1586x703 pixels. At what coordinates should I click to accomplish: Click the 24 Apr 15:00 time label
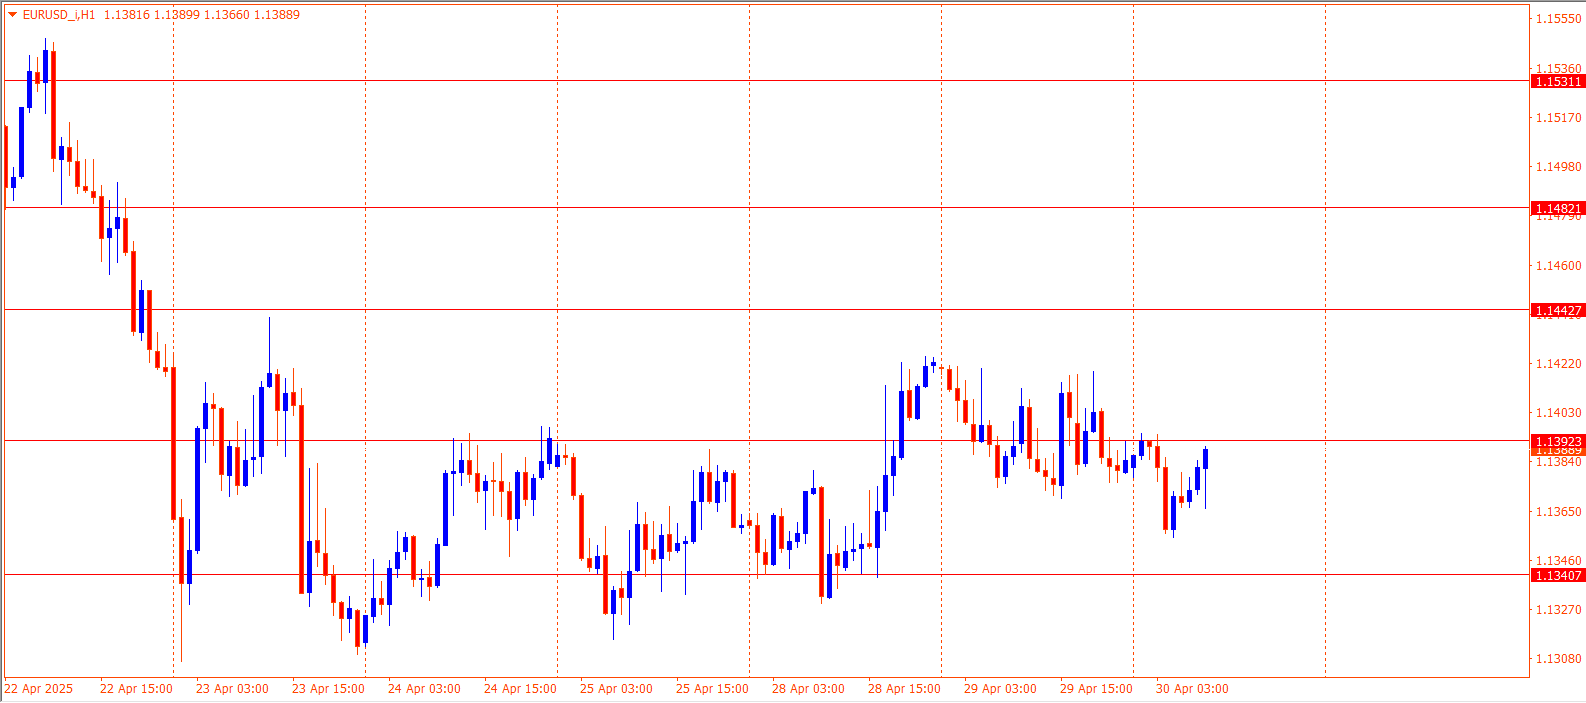[x=520, y=689]
